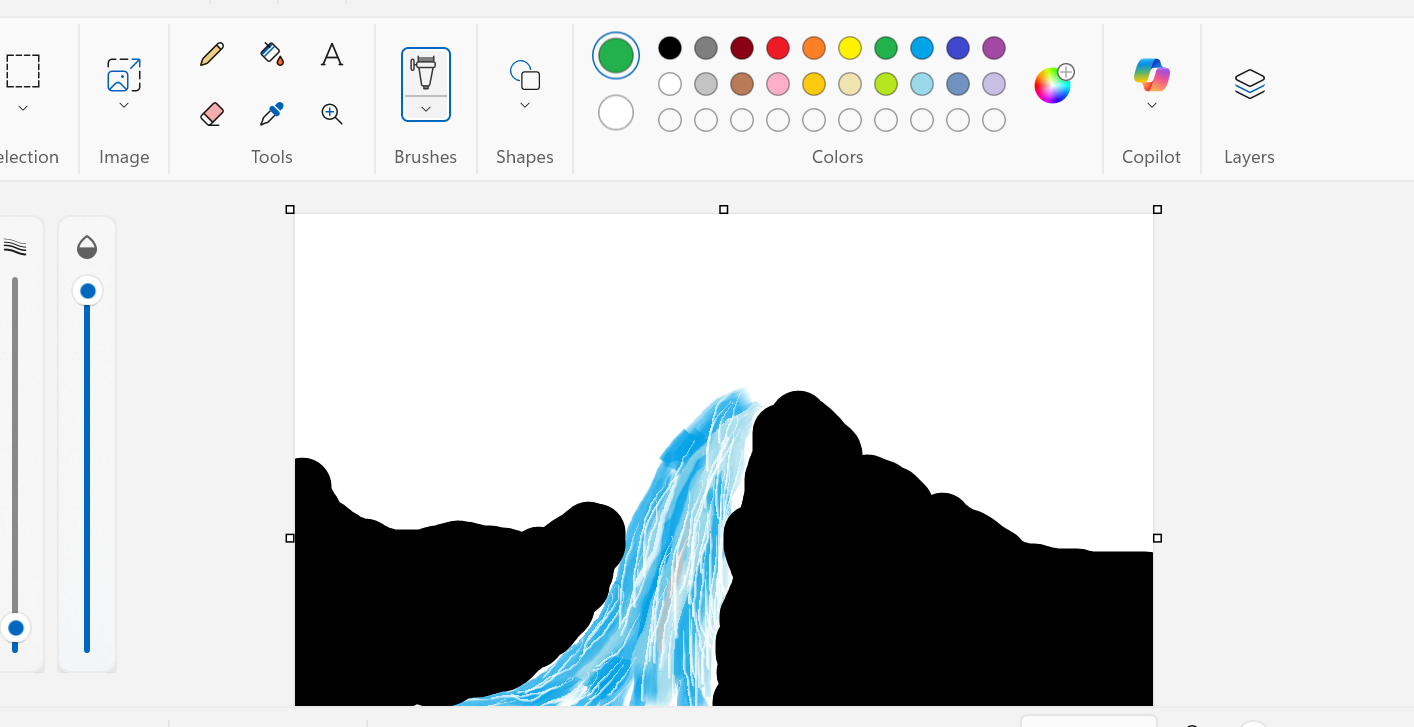Select the currently active calligraphy brush
Viewport: 1414px width, 727px height.
pyautogui.click(x=425, y=70)
